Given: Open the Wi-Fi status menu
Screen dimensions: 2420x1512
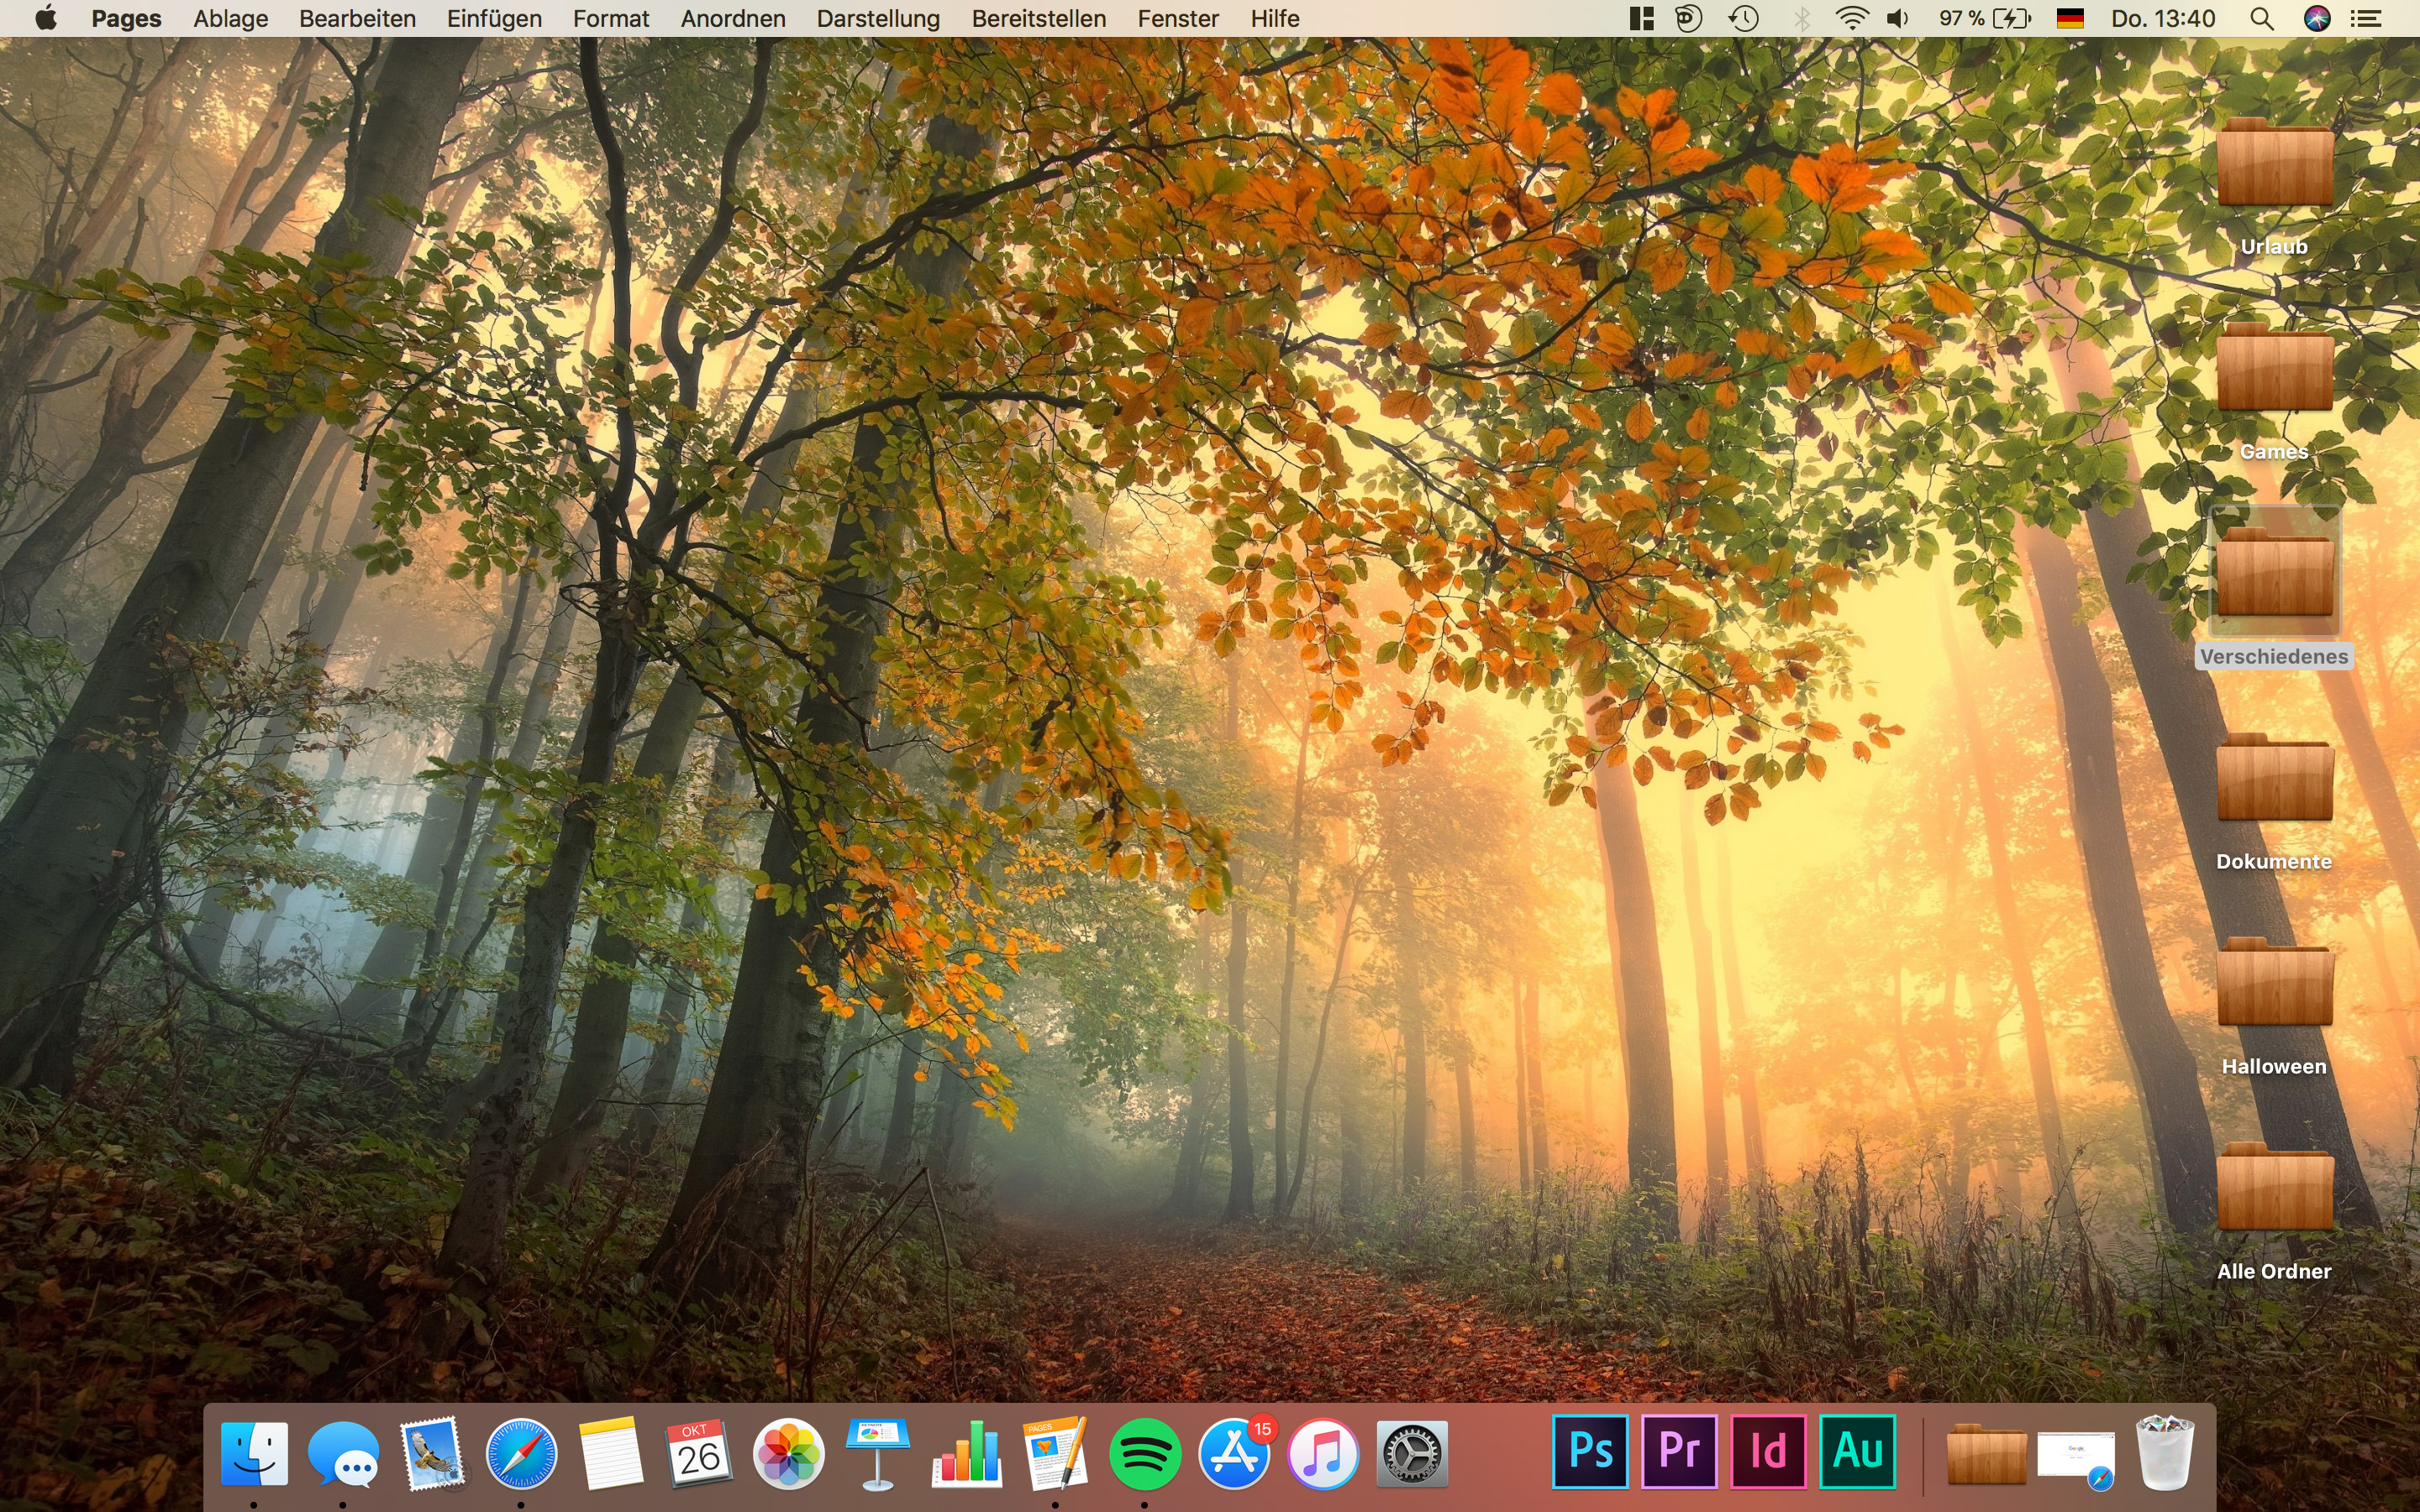Looking at the screenshot, I should [x=1852, y=18].
